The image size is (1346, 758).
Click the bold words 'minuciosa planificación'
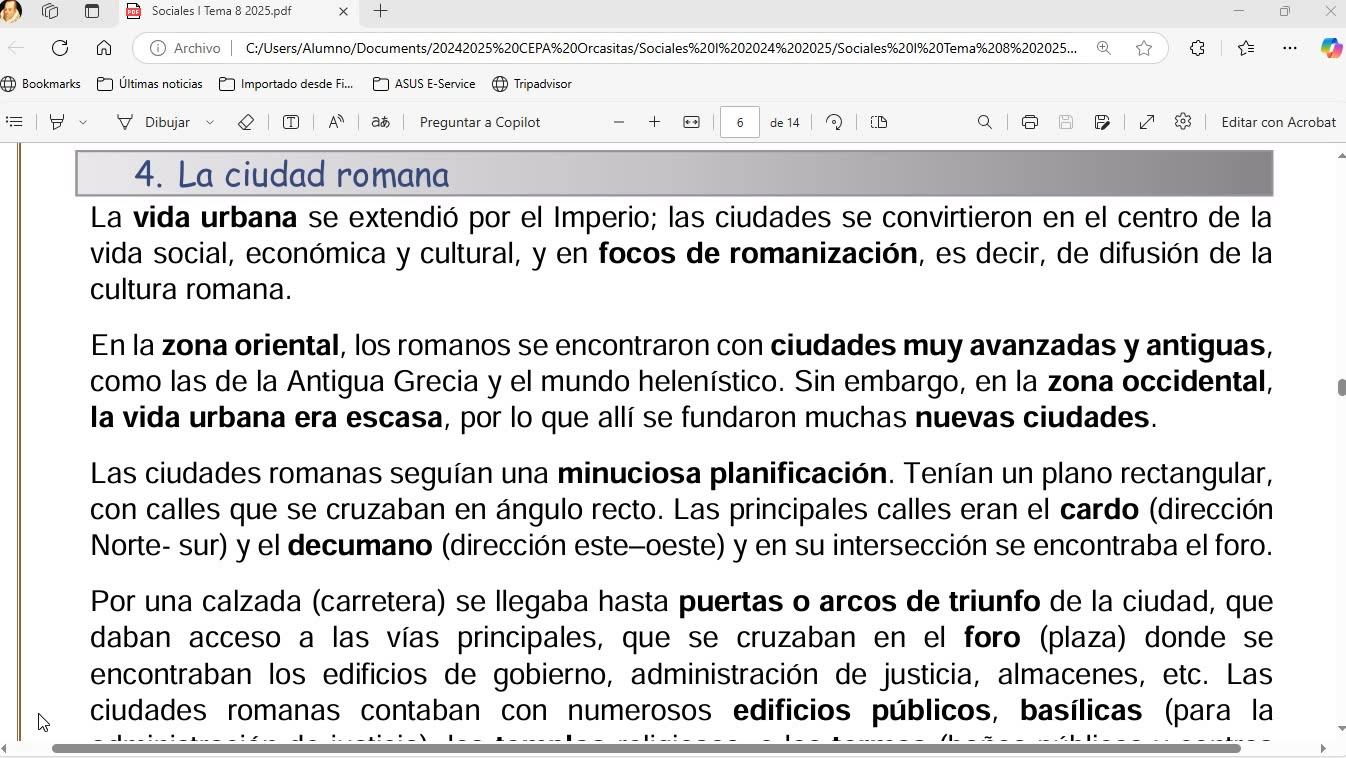(x=722, y=473)
